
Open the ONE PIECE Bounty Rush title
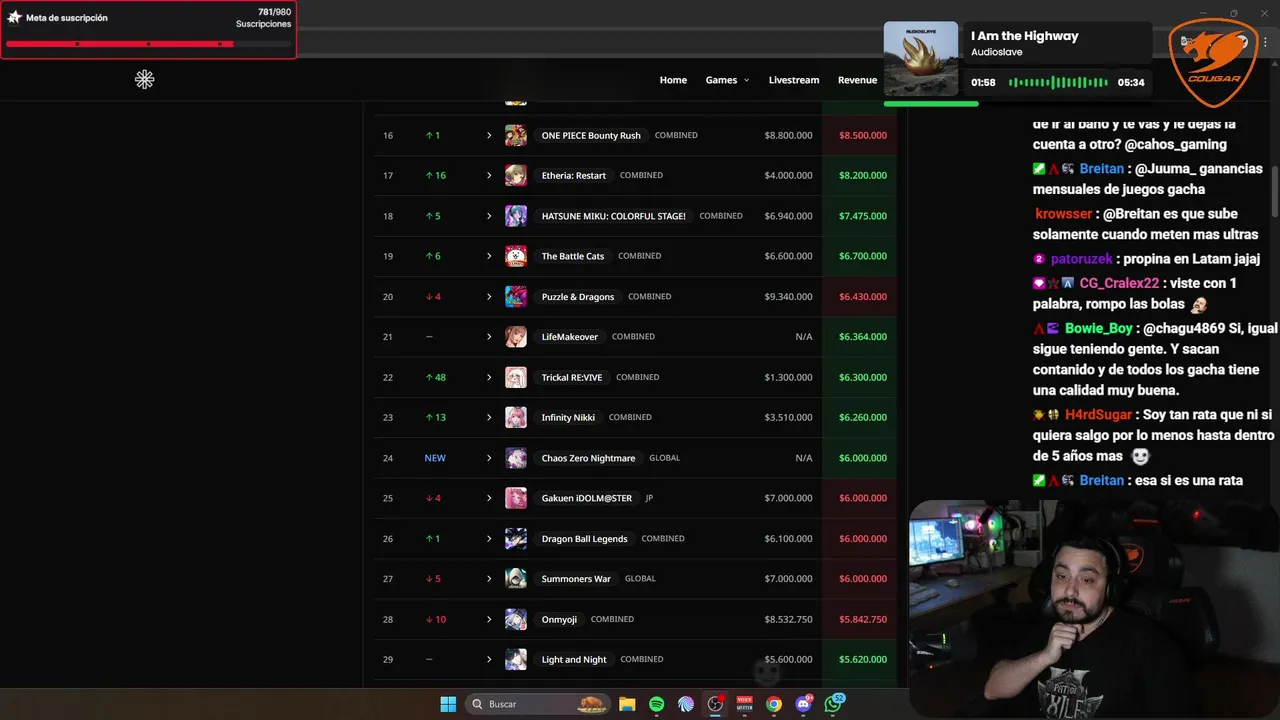(x=591, y=135)
